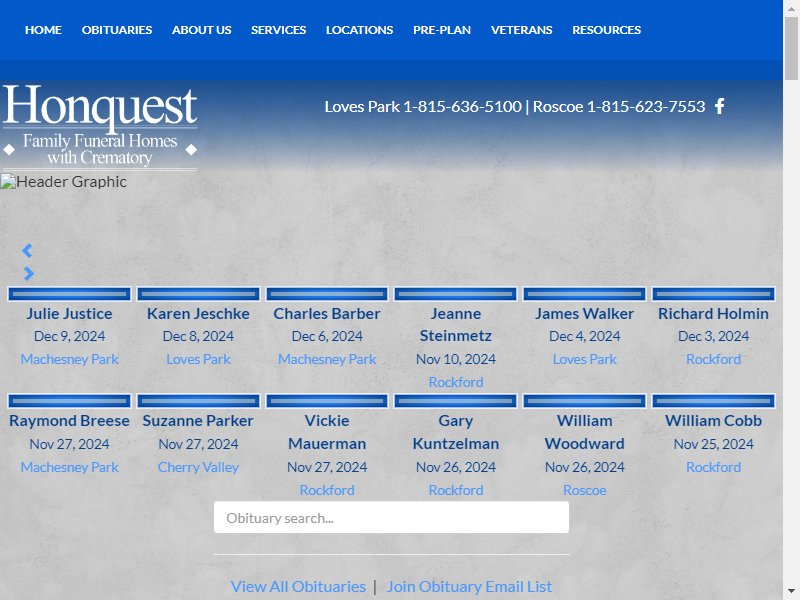Viewport: 800px width, 600px height.
Task: Click the blue photo frame above William Woodward
Action: pos(585,401)
